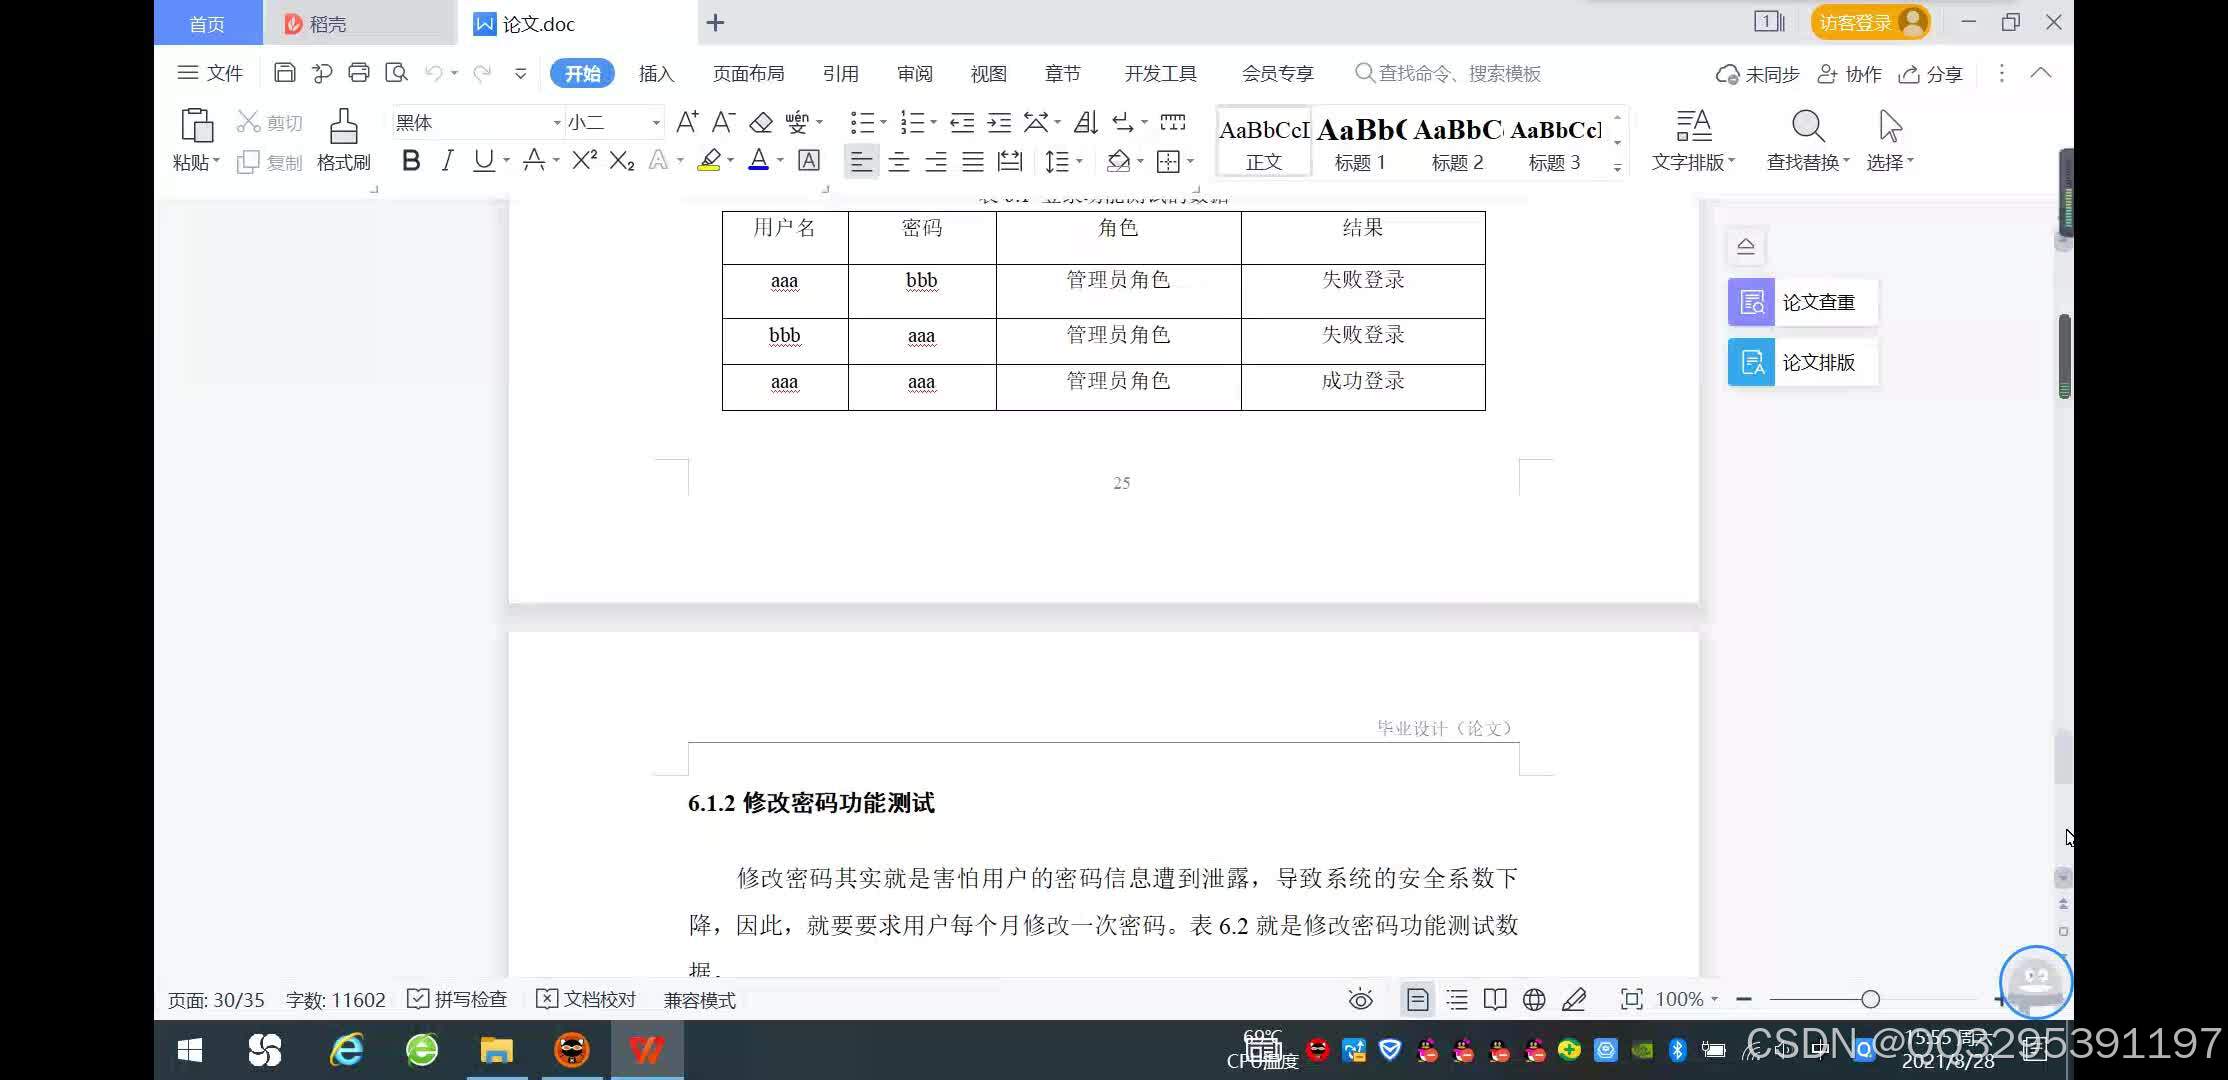Image resolution: width=2228 pixels, height=1080 pixels.
Task: Open Text Layout (文字排版) tool
Action: 1693,140
